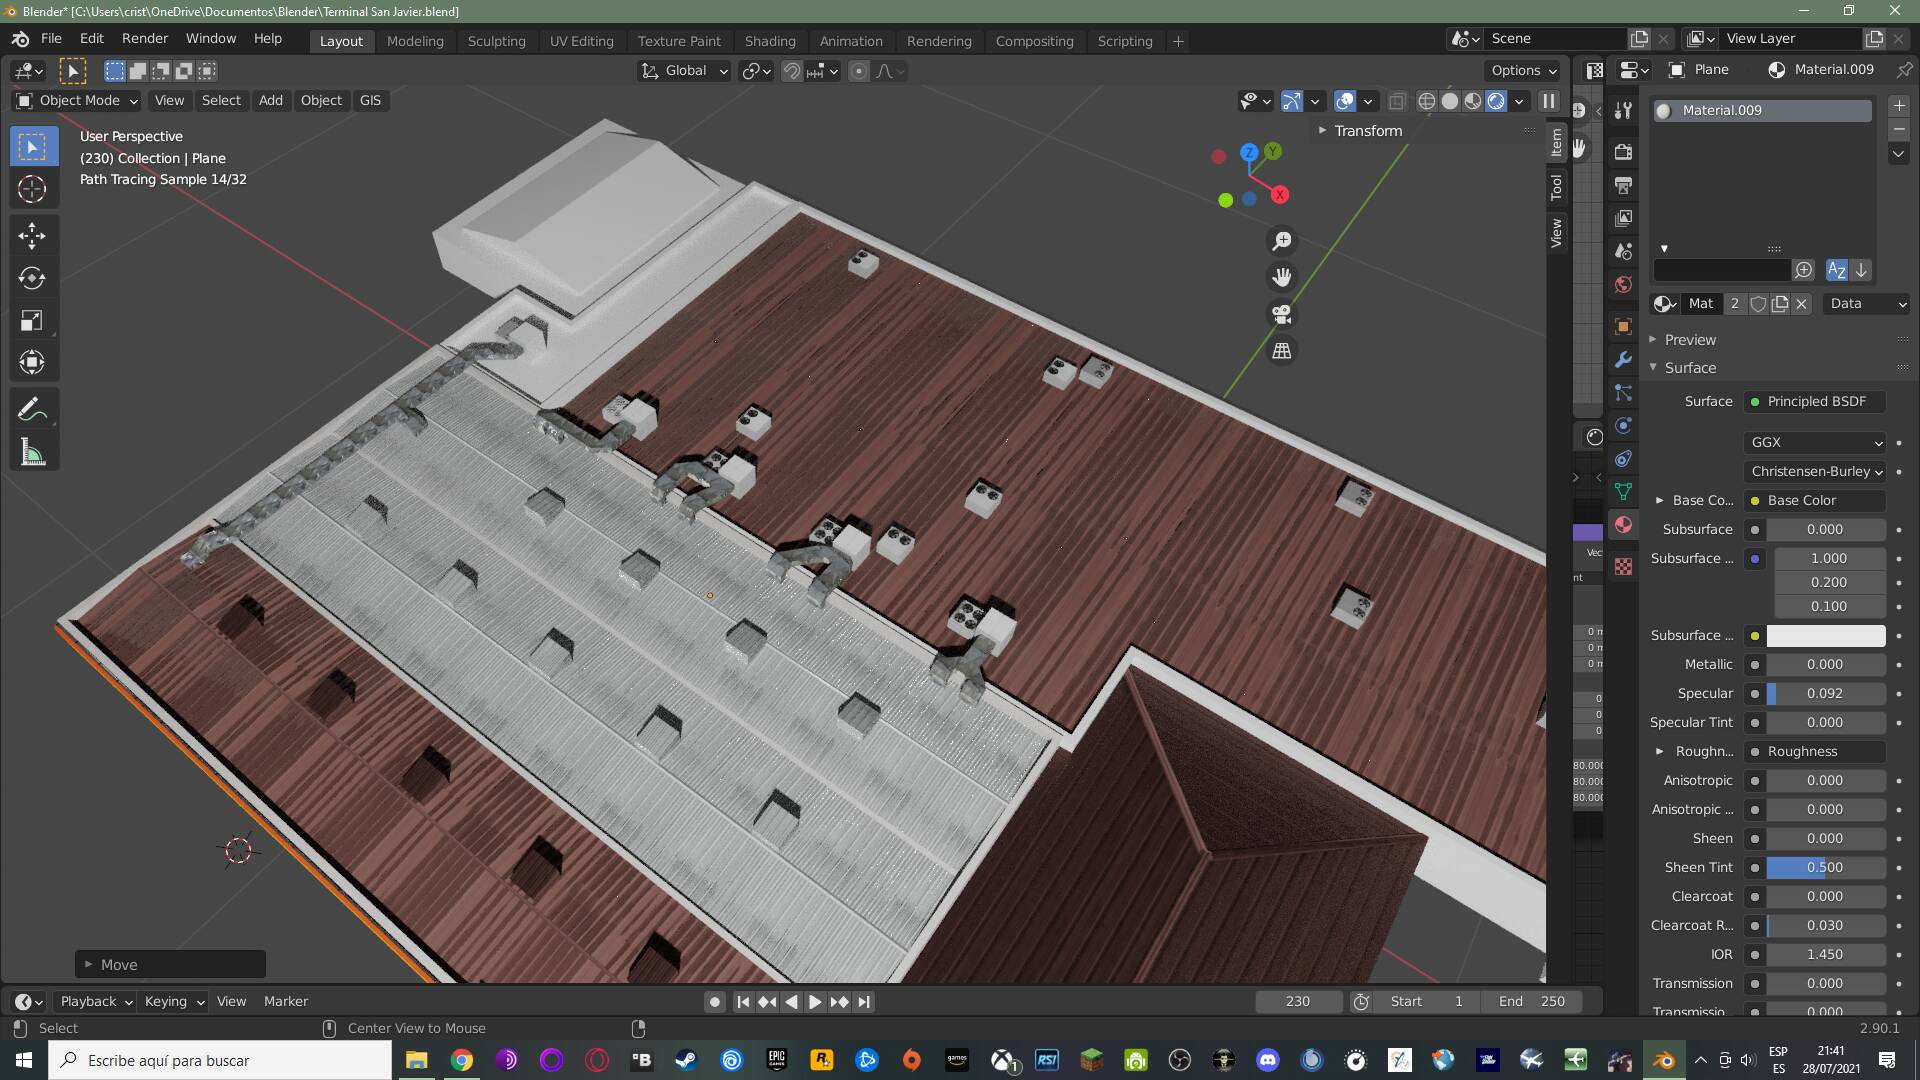The height and width of the screenshot is (1080, 1920).
Task: Select the Annotate pencil tool
Action: (32, 410)
